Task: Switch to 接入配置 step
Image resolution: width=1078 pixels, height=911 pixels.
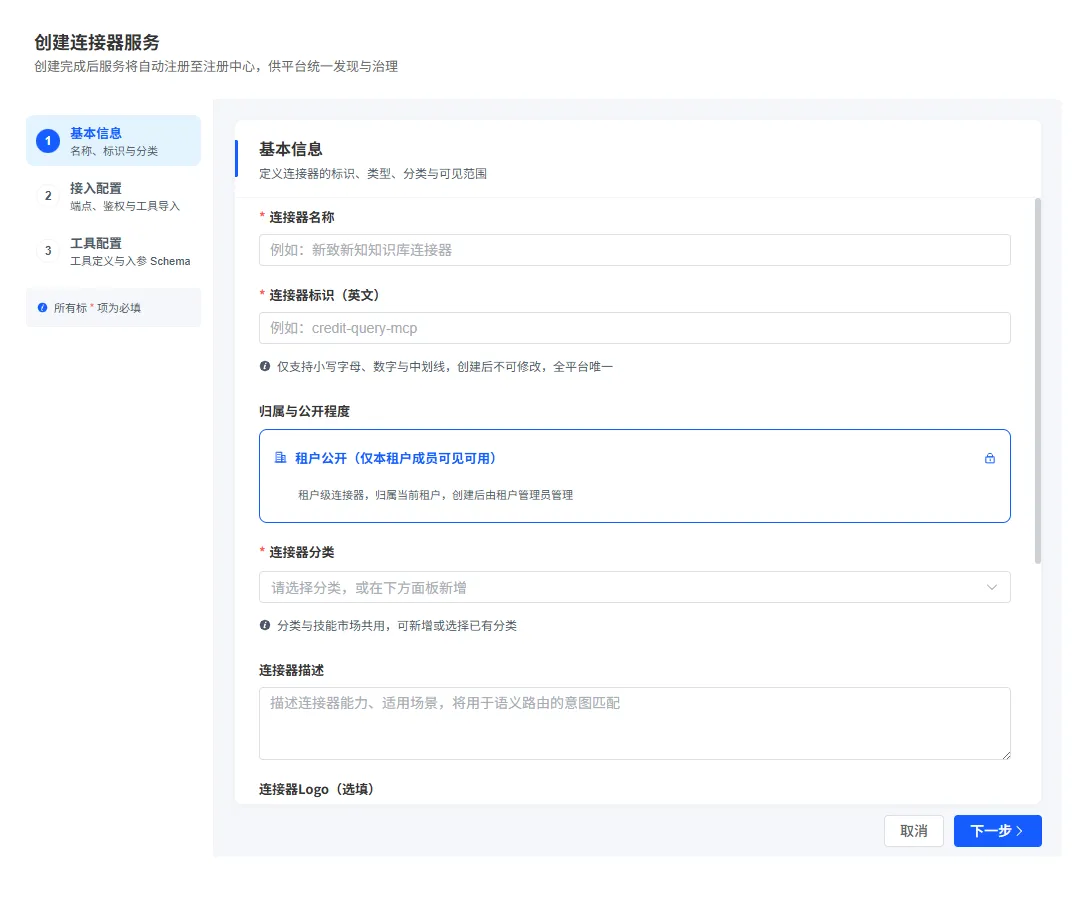Action: [x=113, y=196]
